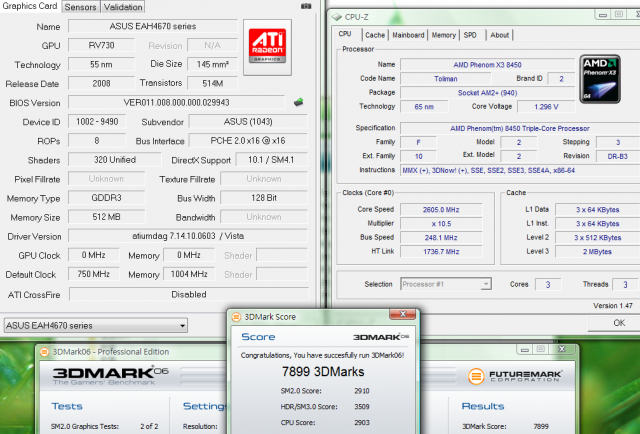Open the CPU-Z SPD tab
640x434 pixels.
point(470,35)
